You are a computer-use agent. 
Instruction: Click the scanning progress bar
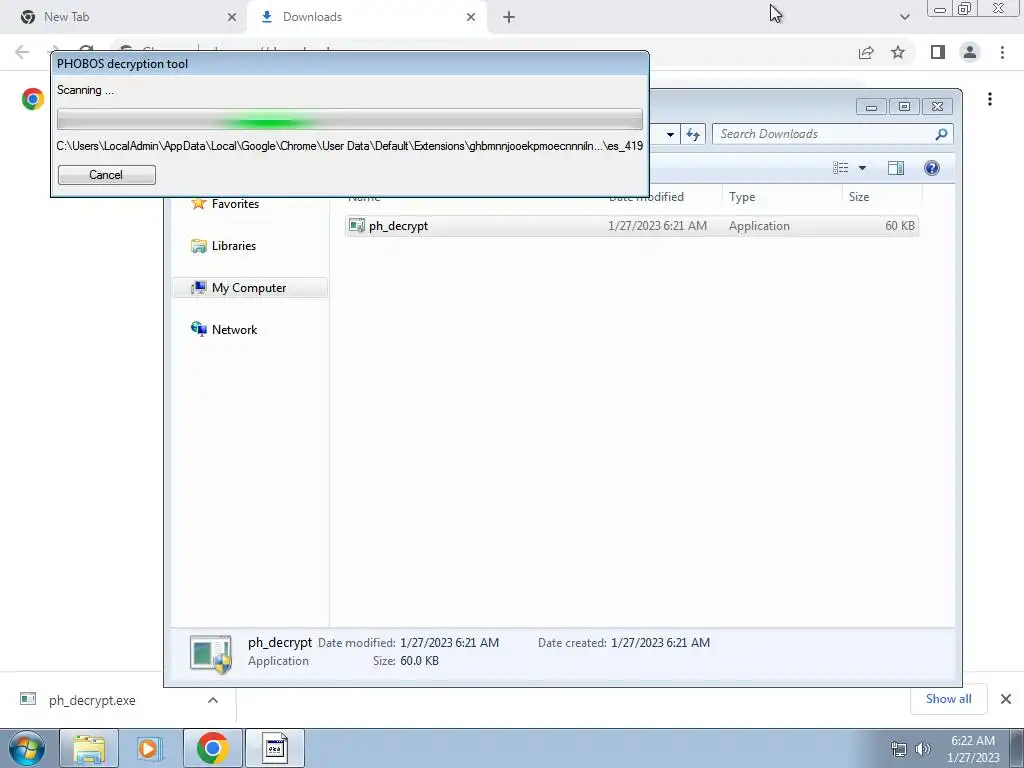[349, 120]
